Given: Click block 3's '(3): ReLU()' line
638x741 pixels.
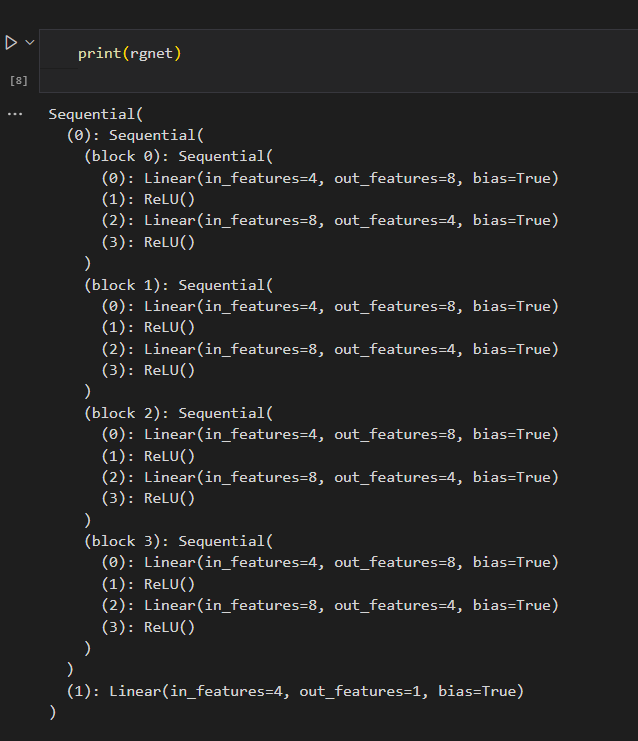Looking at the screenshot, I should (148, 628).
